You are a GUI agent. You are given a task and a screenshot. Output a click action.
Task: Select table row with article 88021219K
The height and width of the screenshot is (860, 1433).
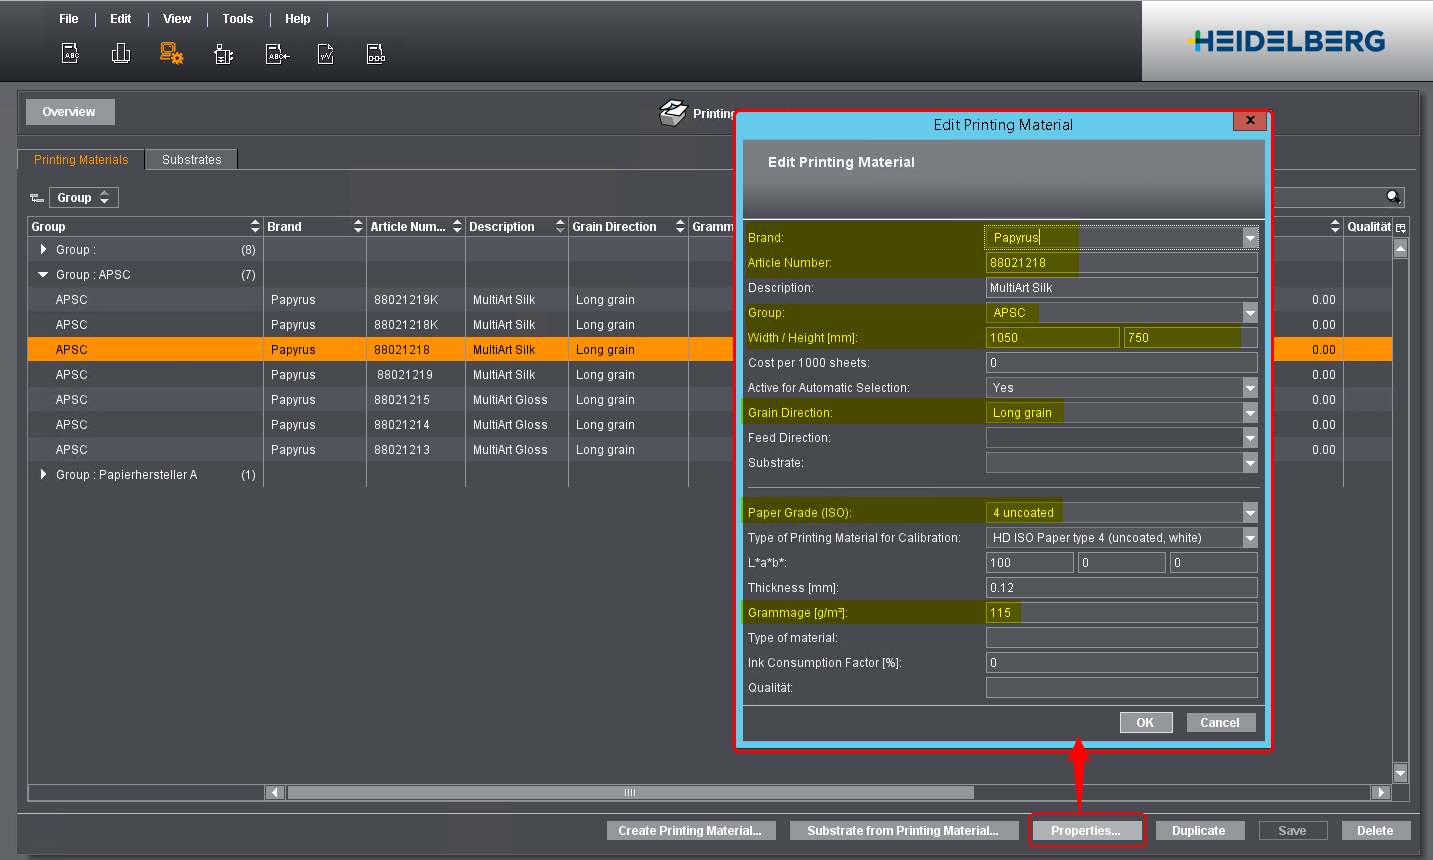tap(380, 300)
